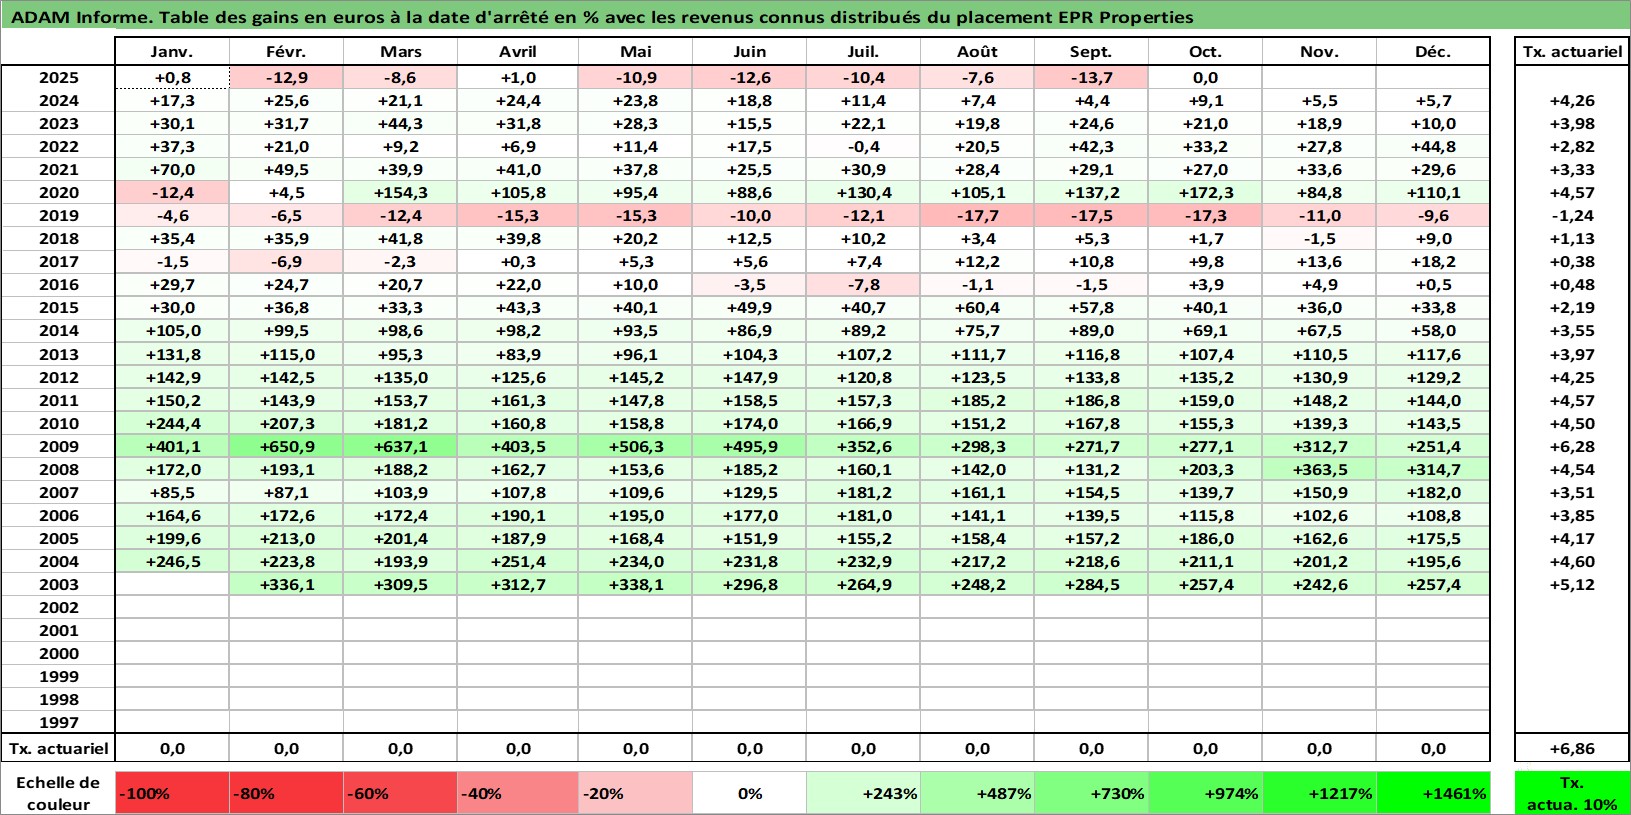The height and width of the screenshot is (815, 1631).
Task: Click the cell with value +401,1
Action: (x=172, y=447)
